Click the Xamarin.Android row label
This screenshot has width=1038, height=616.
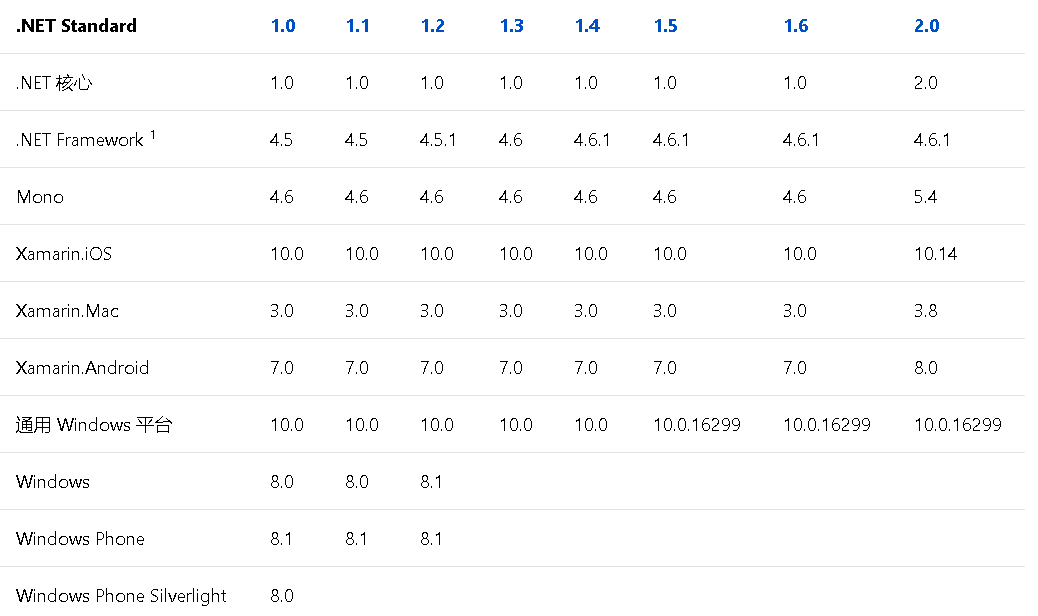tap(83, 368)
